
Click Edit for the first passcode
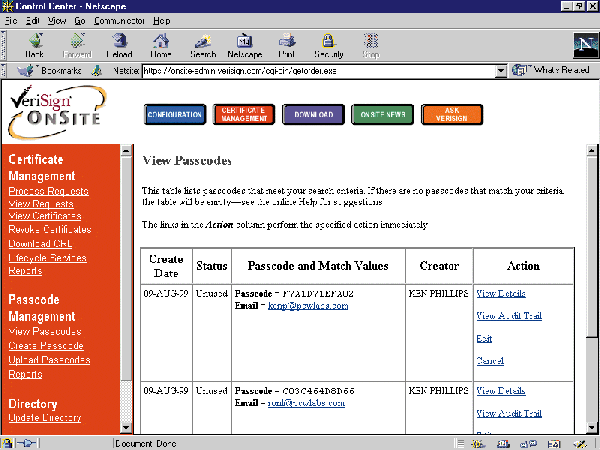click(484, 338)
